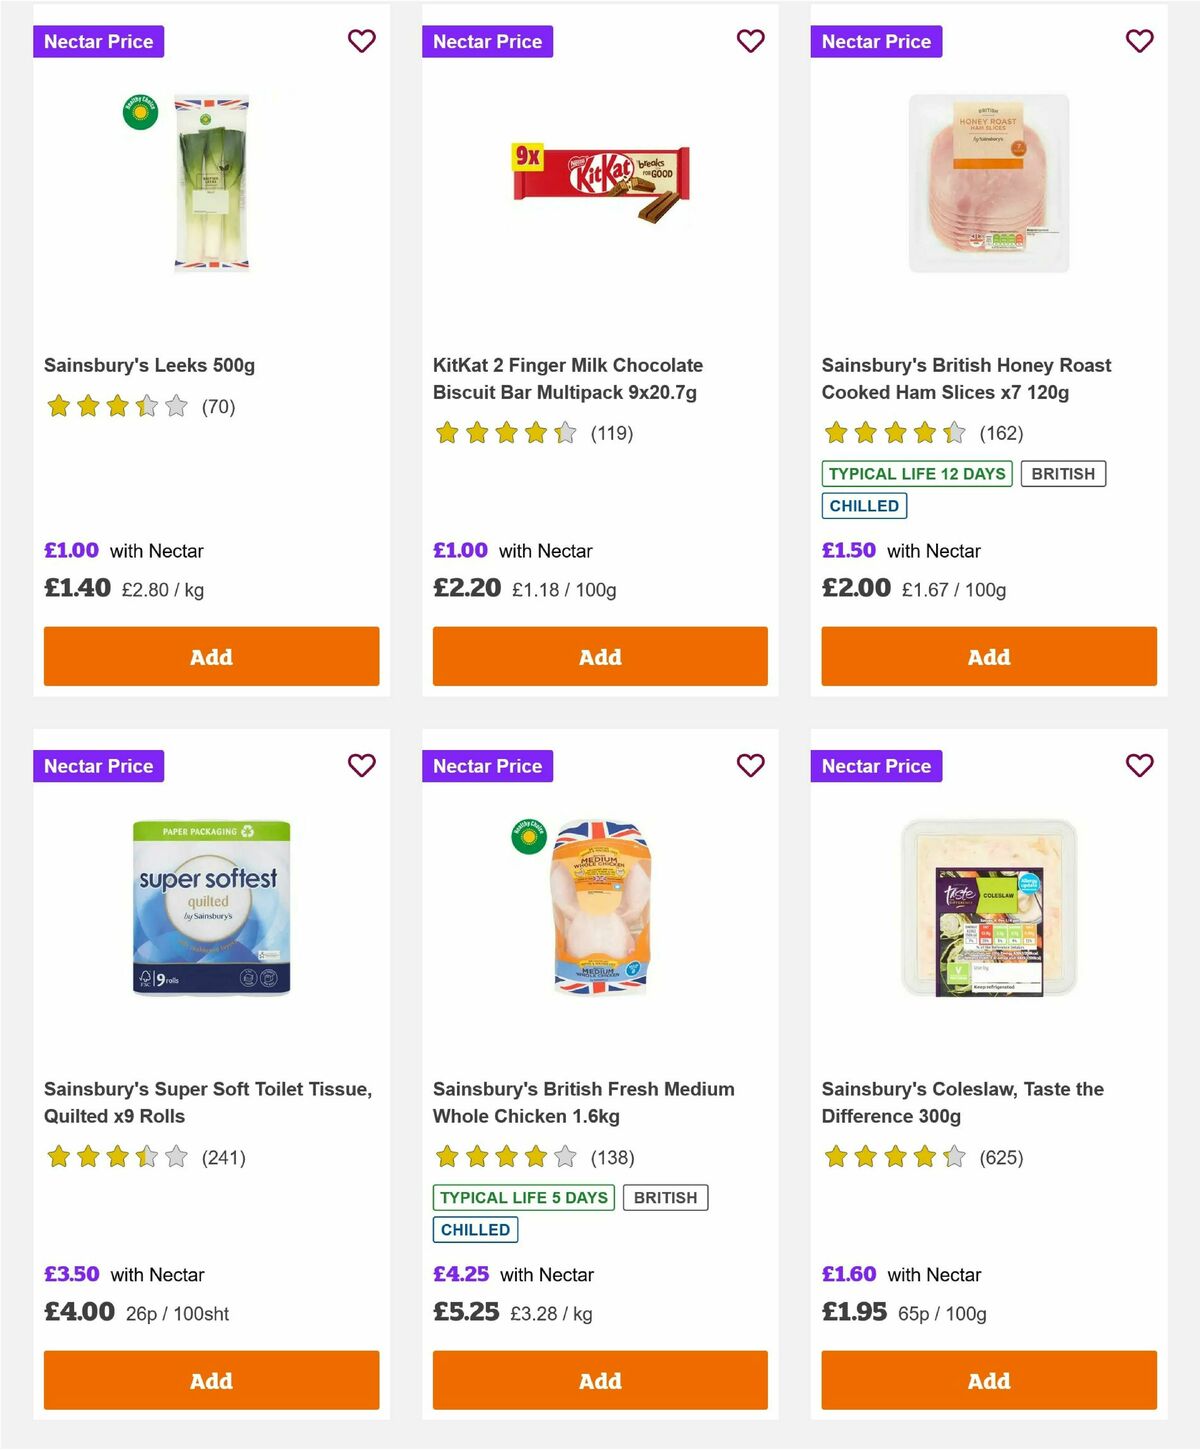Screen dimensions: 1200x1450
Task: Add the Whole Chicken to basket
Action: coord(599,1380)
